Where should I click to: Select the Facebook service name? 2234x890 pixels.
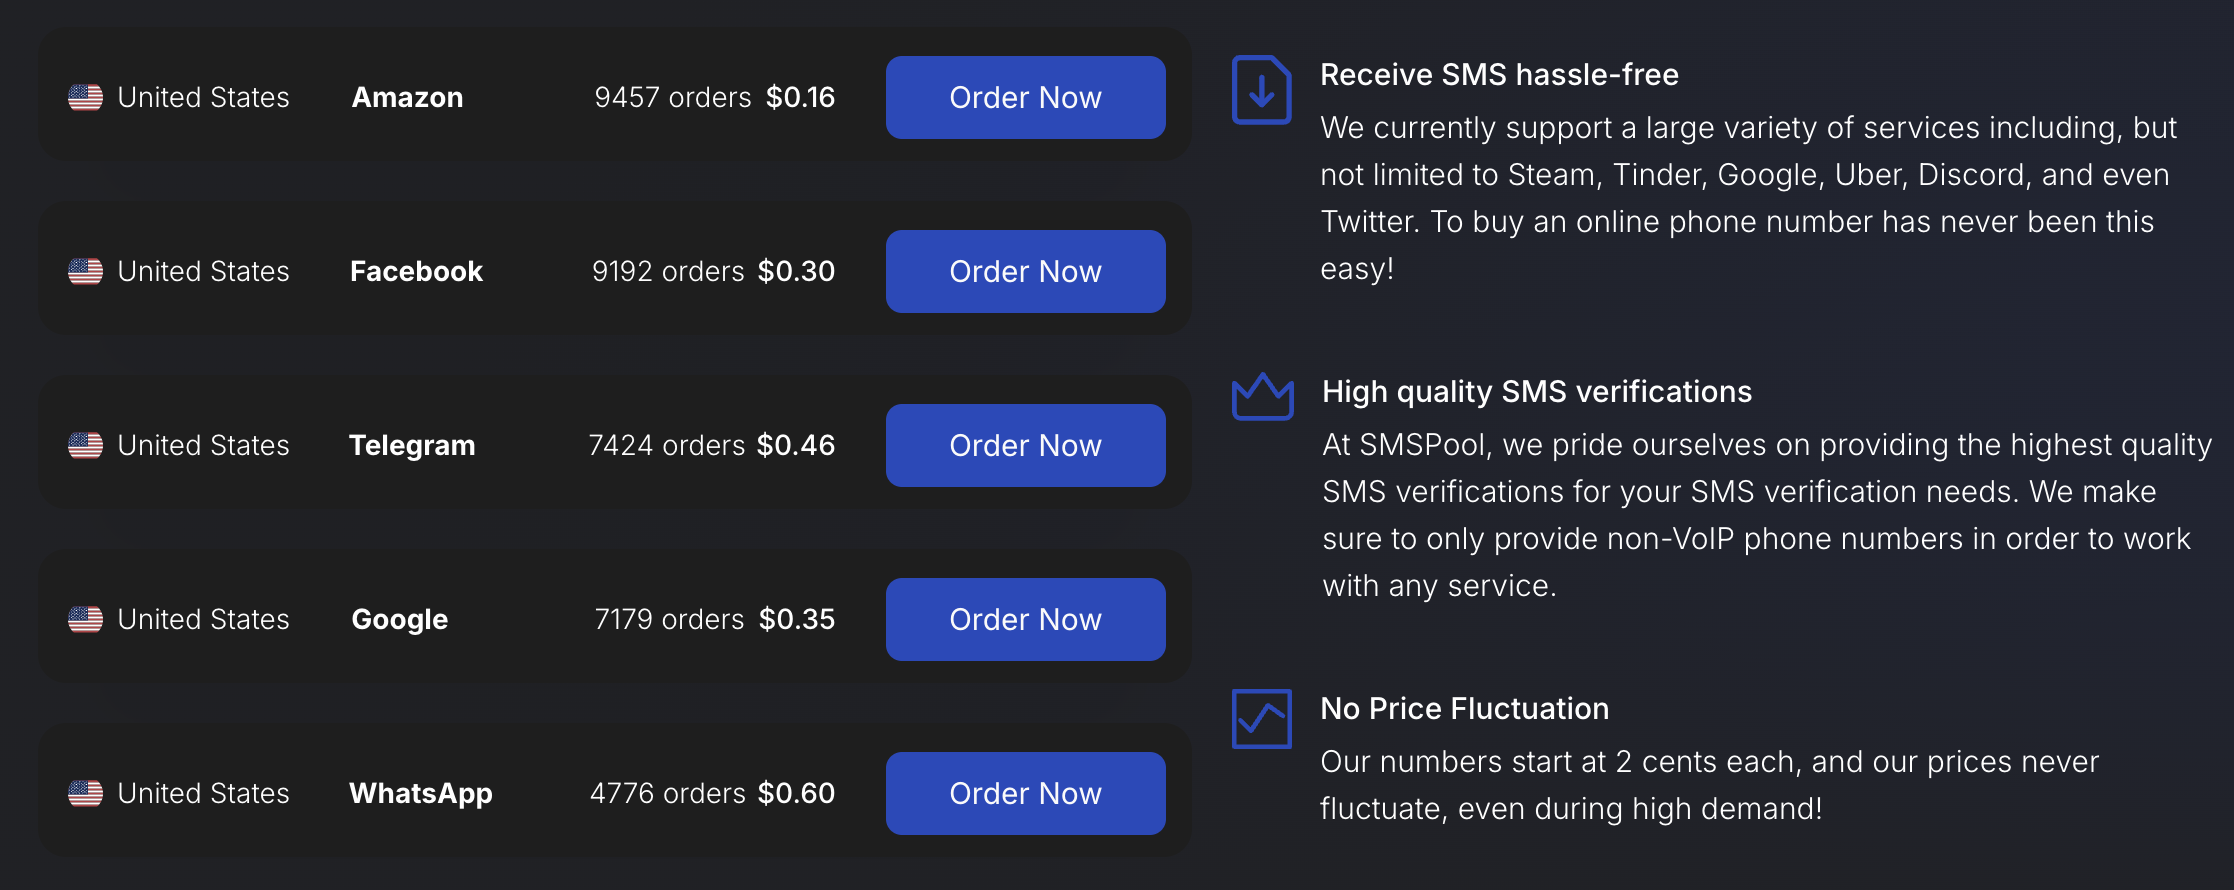415,271
